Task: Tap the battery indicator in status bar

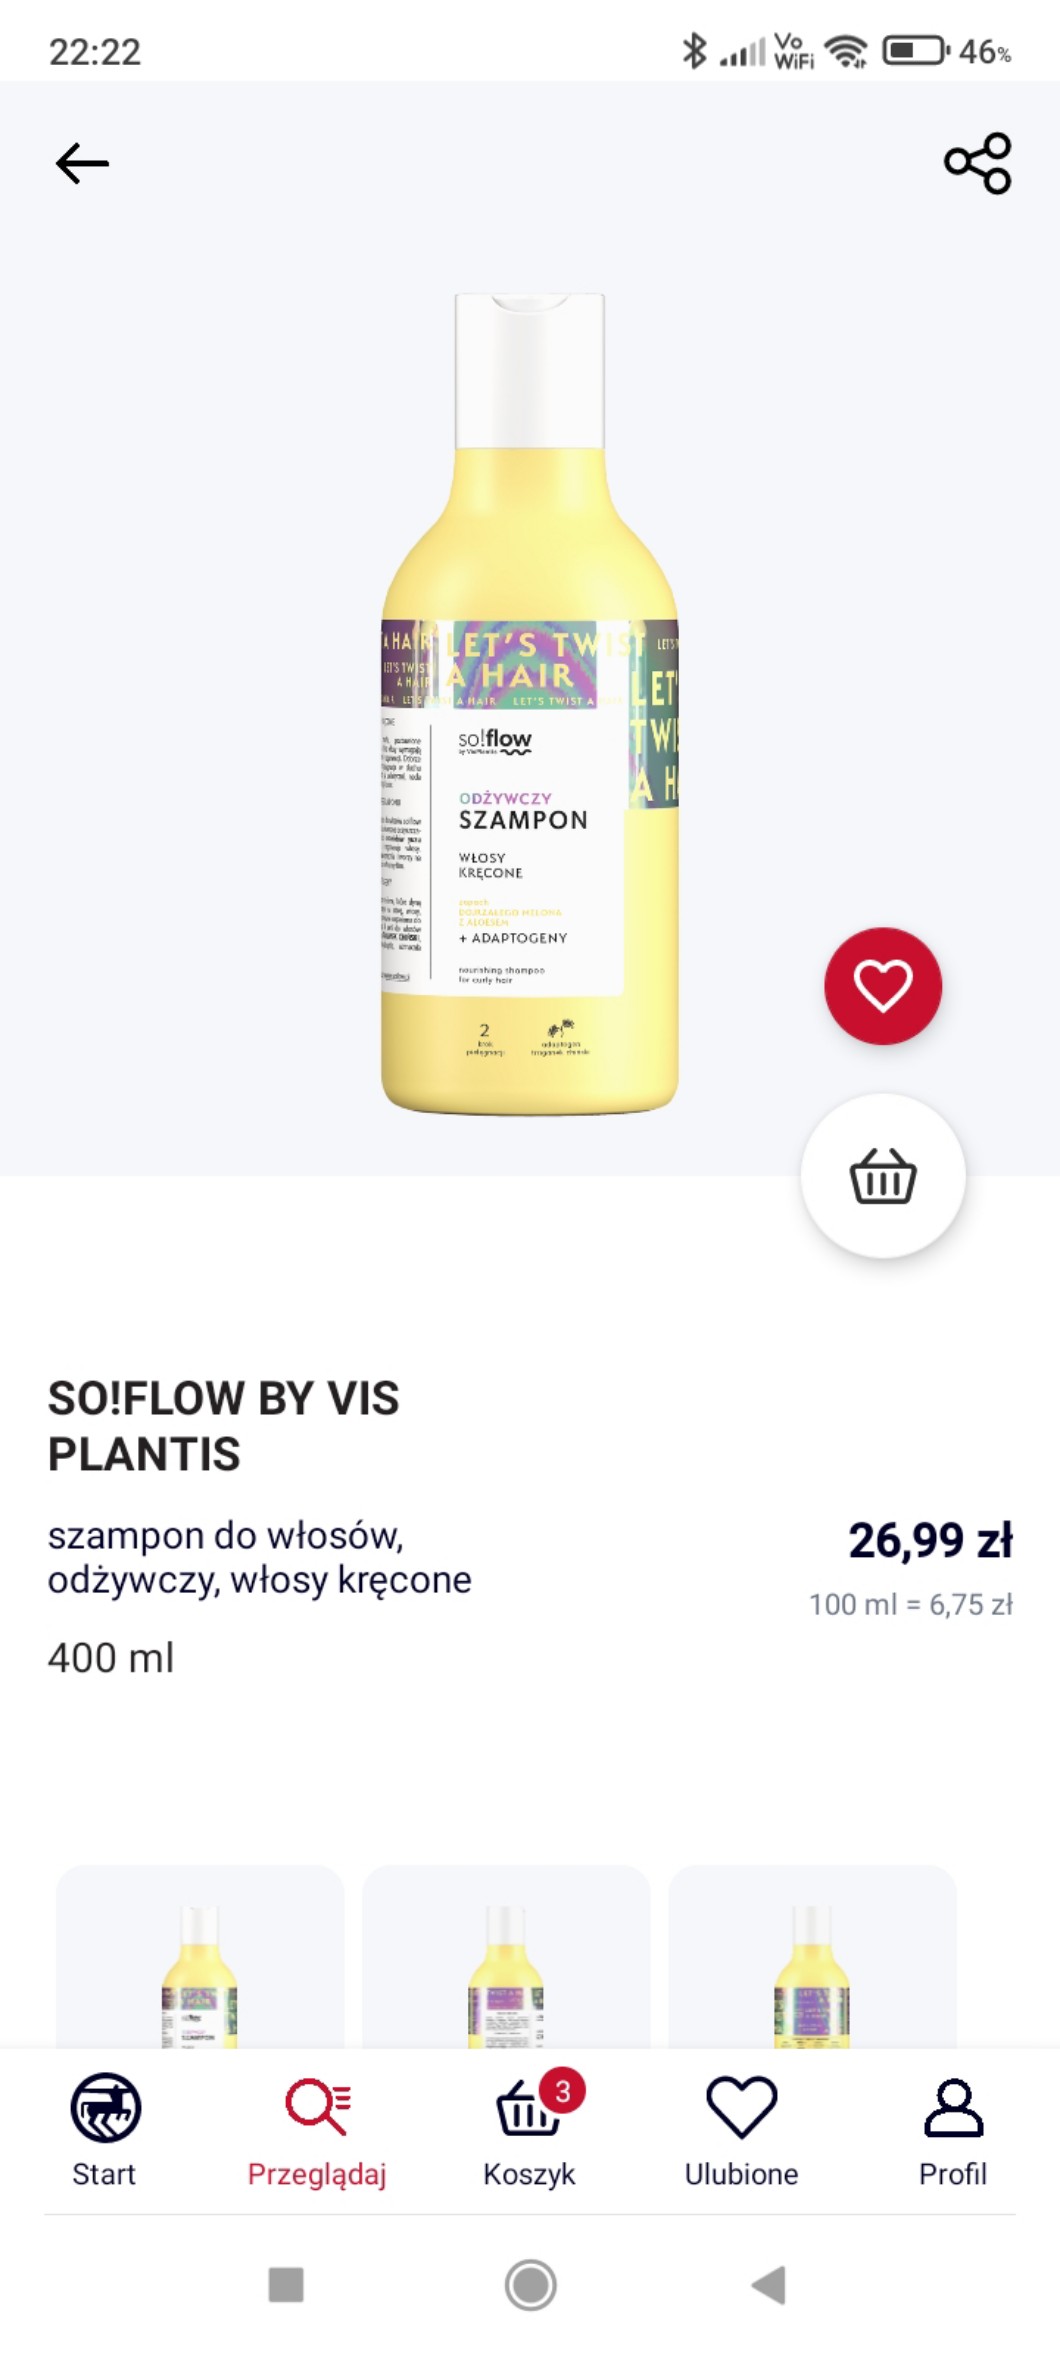Action: pos(915,50)
